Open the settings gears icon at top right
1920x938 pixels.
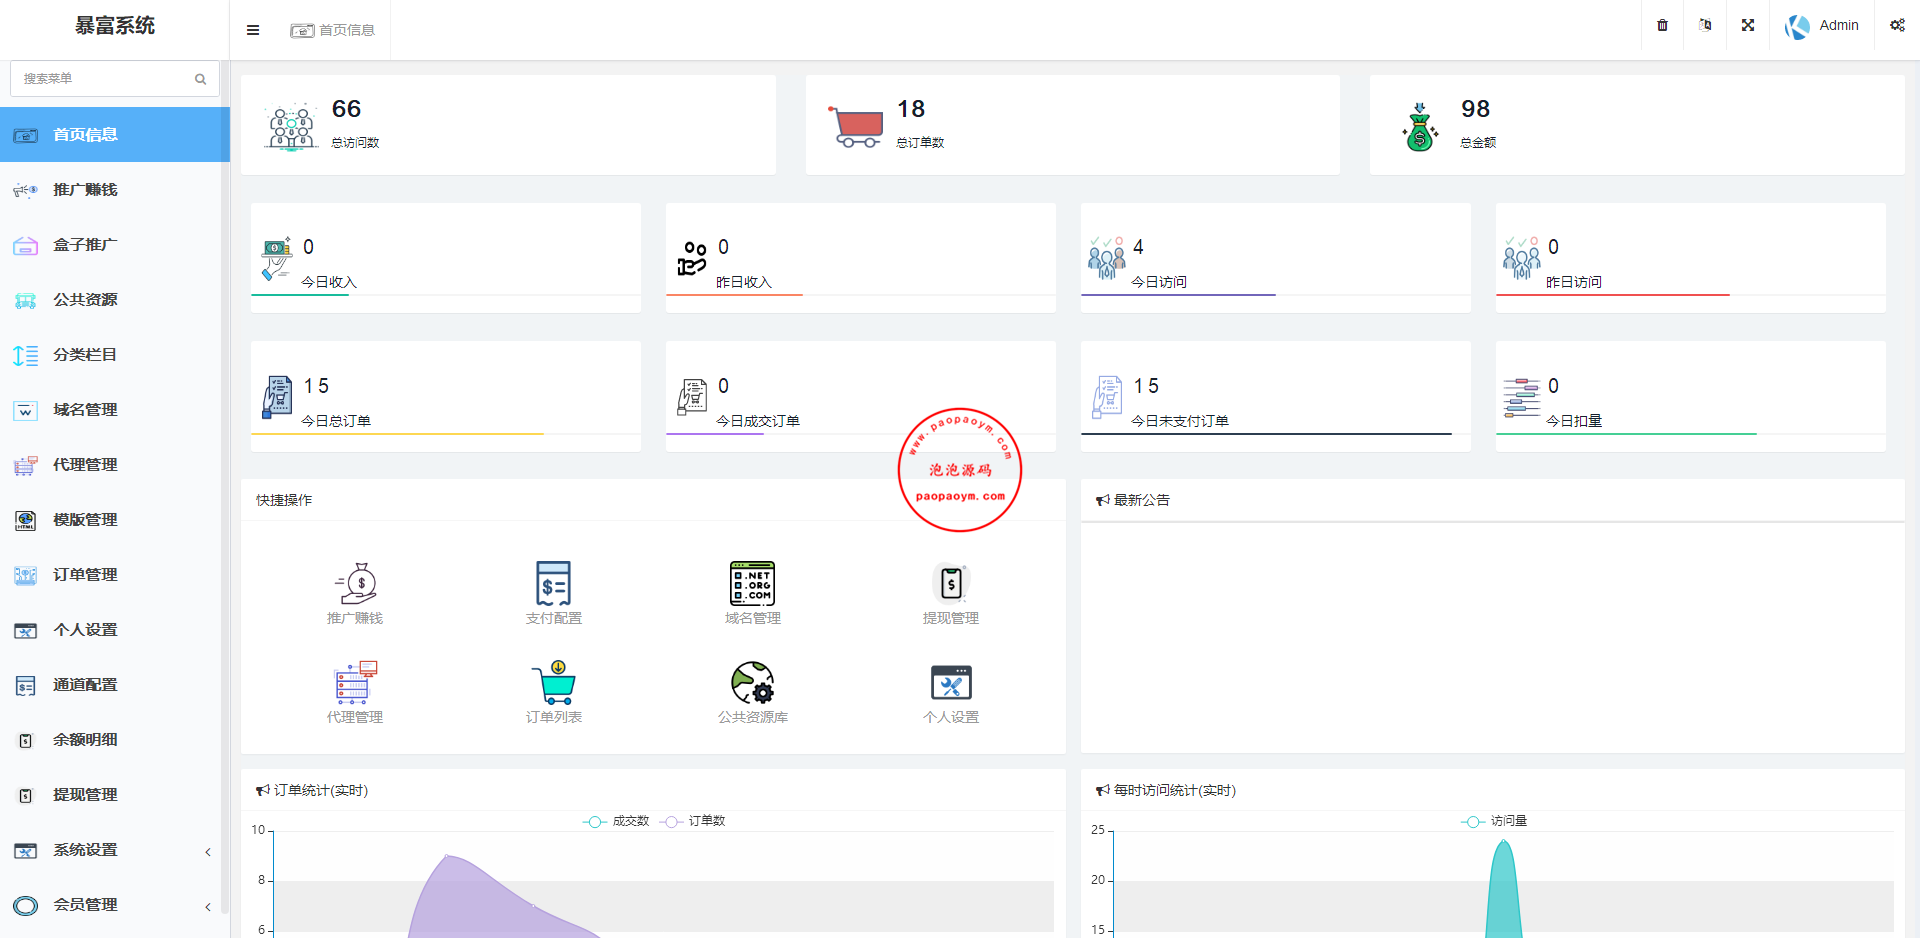(x=1897, y=25)
